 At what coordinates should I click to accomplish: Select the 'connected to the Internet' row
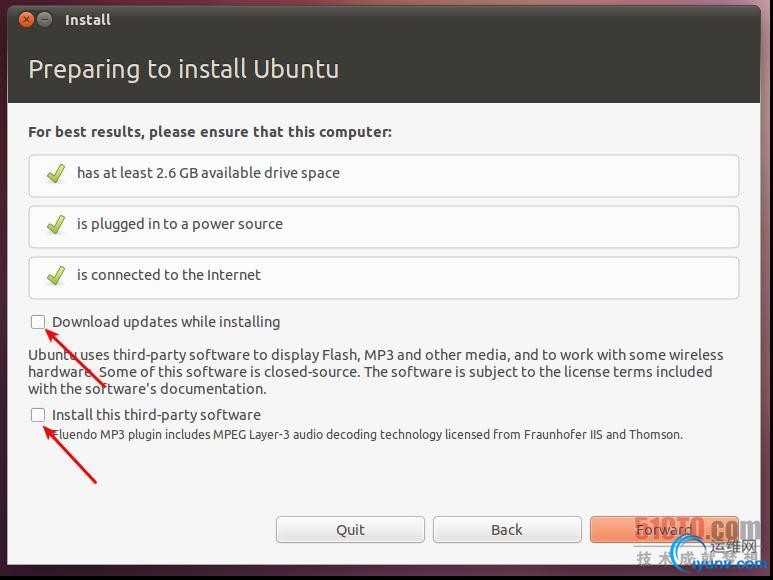coord(384,277)
